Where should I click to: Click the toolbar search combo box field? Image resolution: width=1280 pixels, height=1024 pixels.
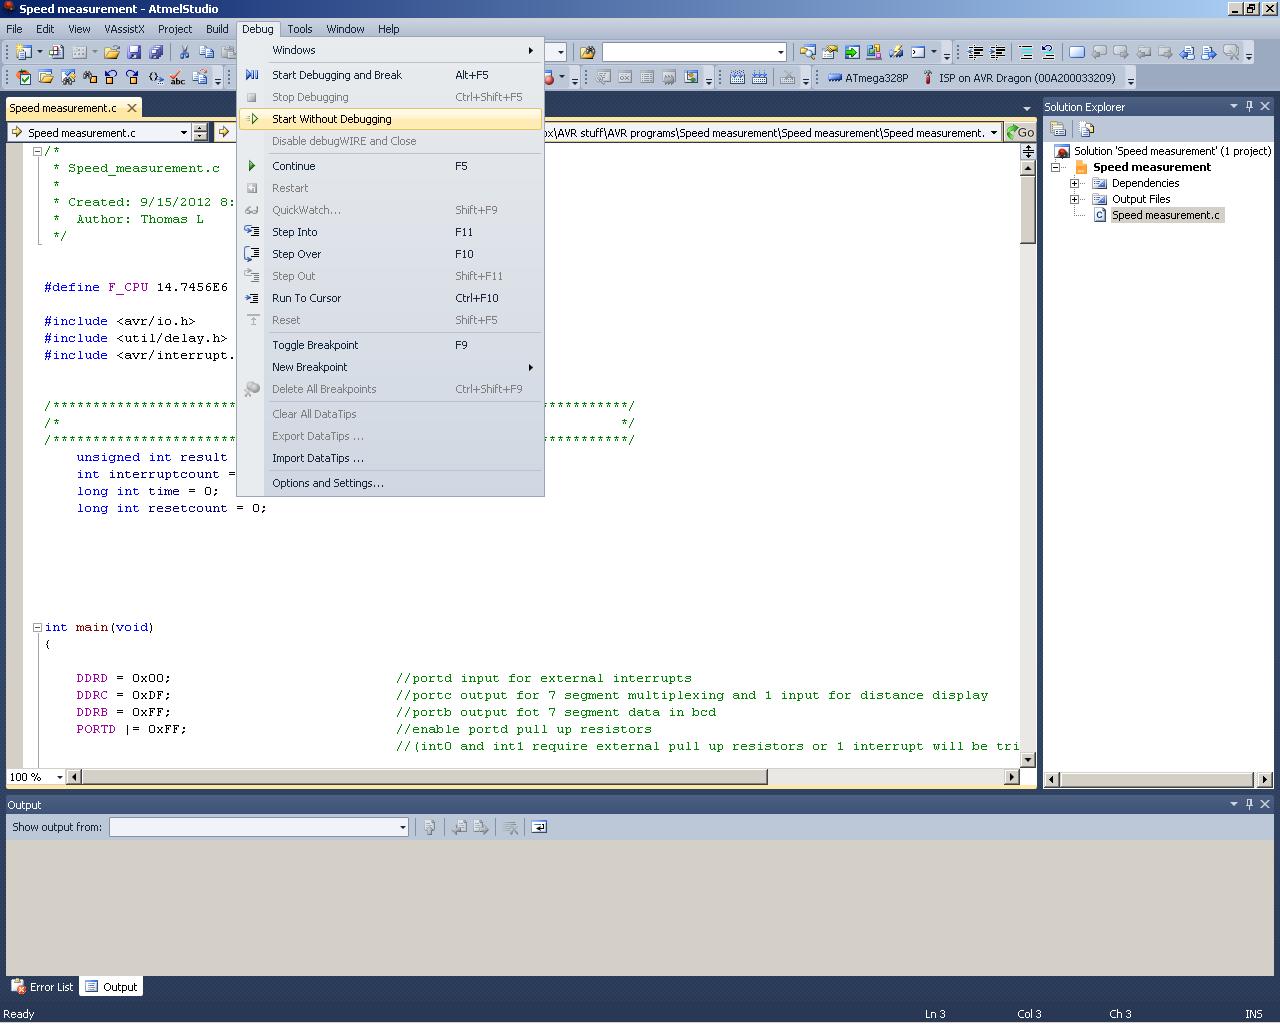[694, 52]
